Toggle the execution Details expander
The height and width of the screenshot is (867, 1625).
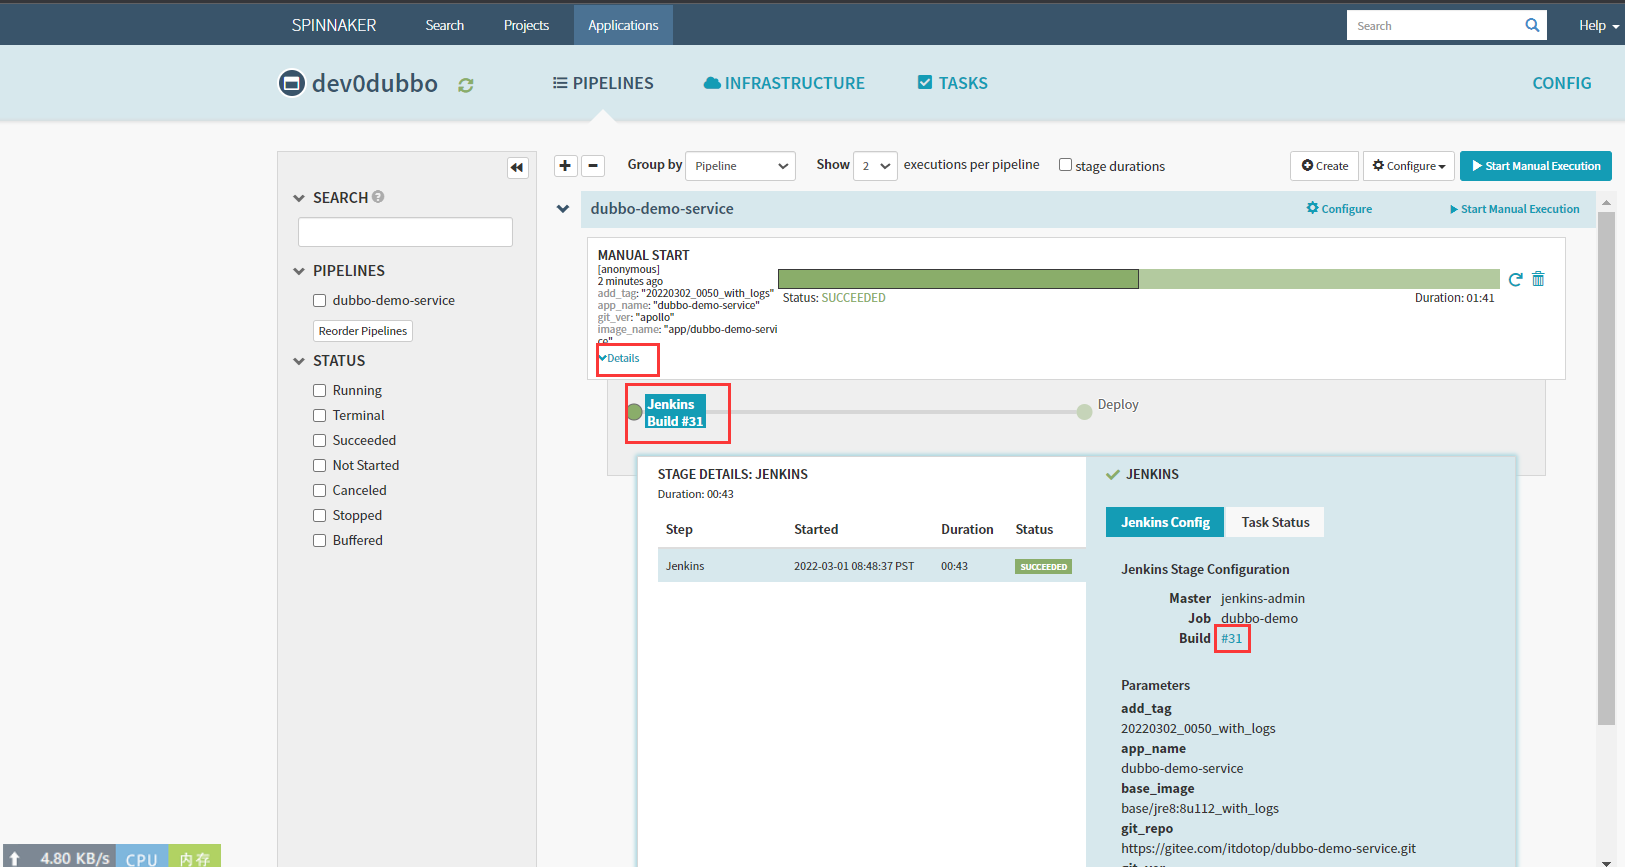coord(620,358)
